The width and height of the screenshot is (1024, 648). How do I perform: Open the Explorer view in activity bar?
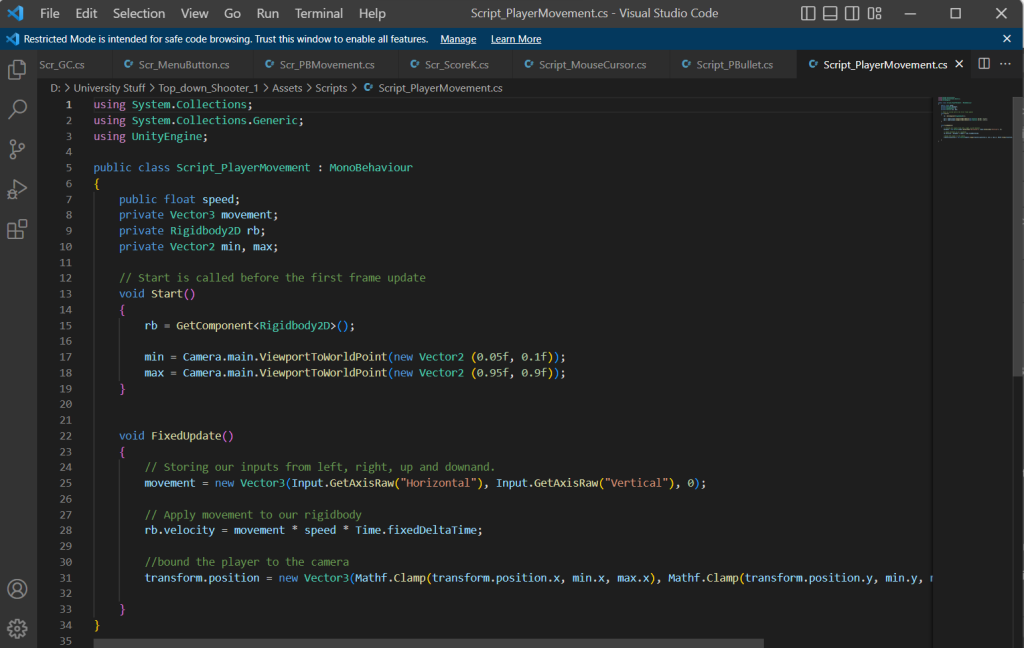point(17,70)
